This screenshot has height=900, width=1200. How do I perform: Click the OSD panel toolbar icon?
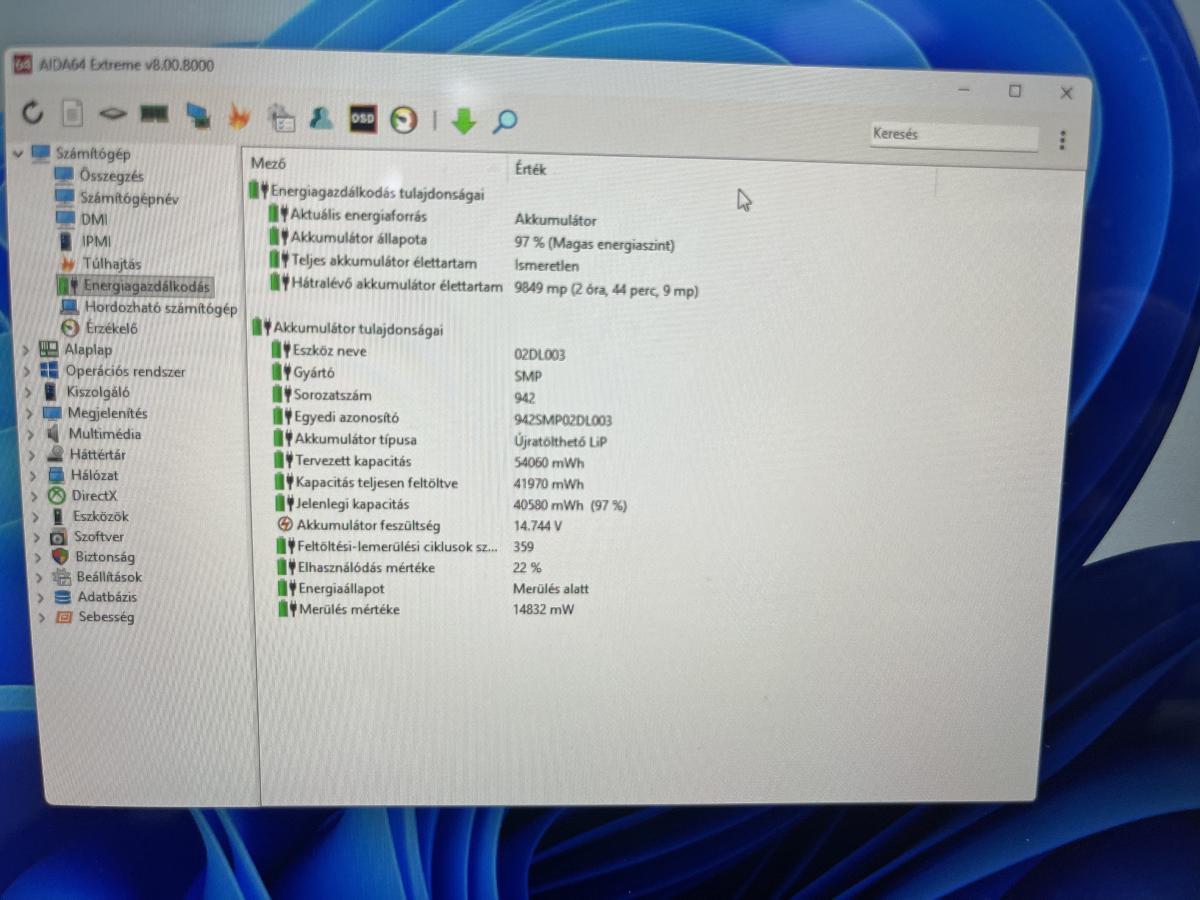click(362, 119)
